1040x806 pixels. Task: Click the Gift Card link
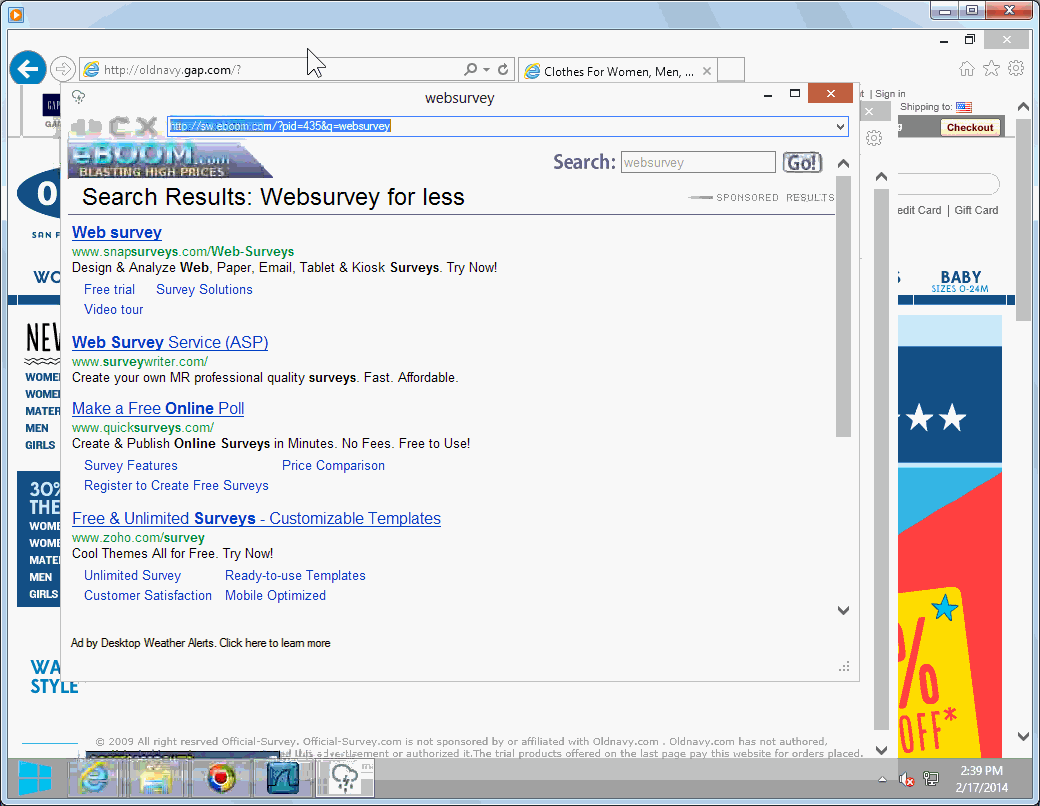click(976, 210)
